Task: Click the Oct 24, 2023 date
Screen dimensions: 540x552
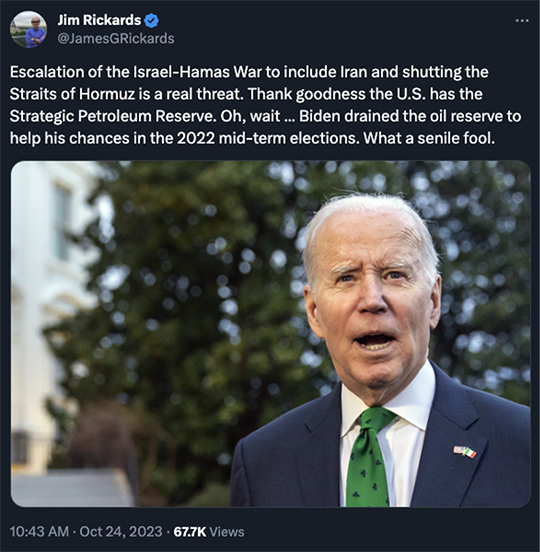Action: click(121, 532)
